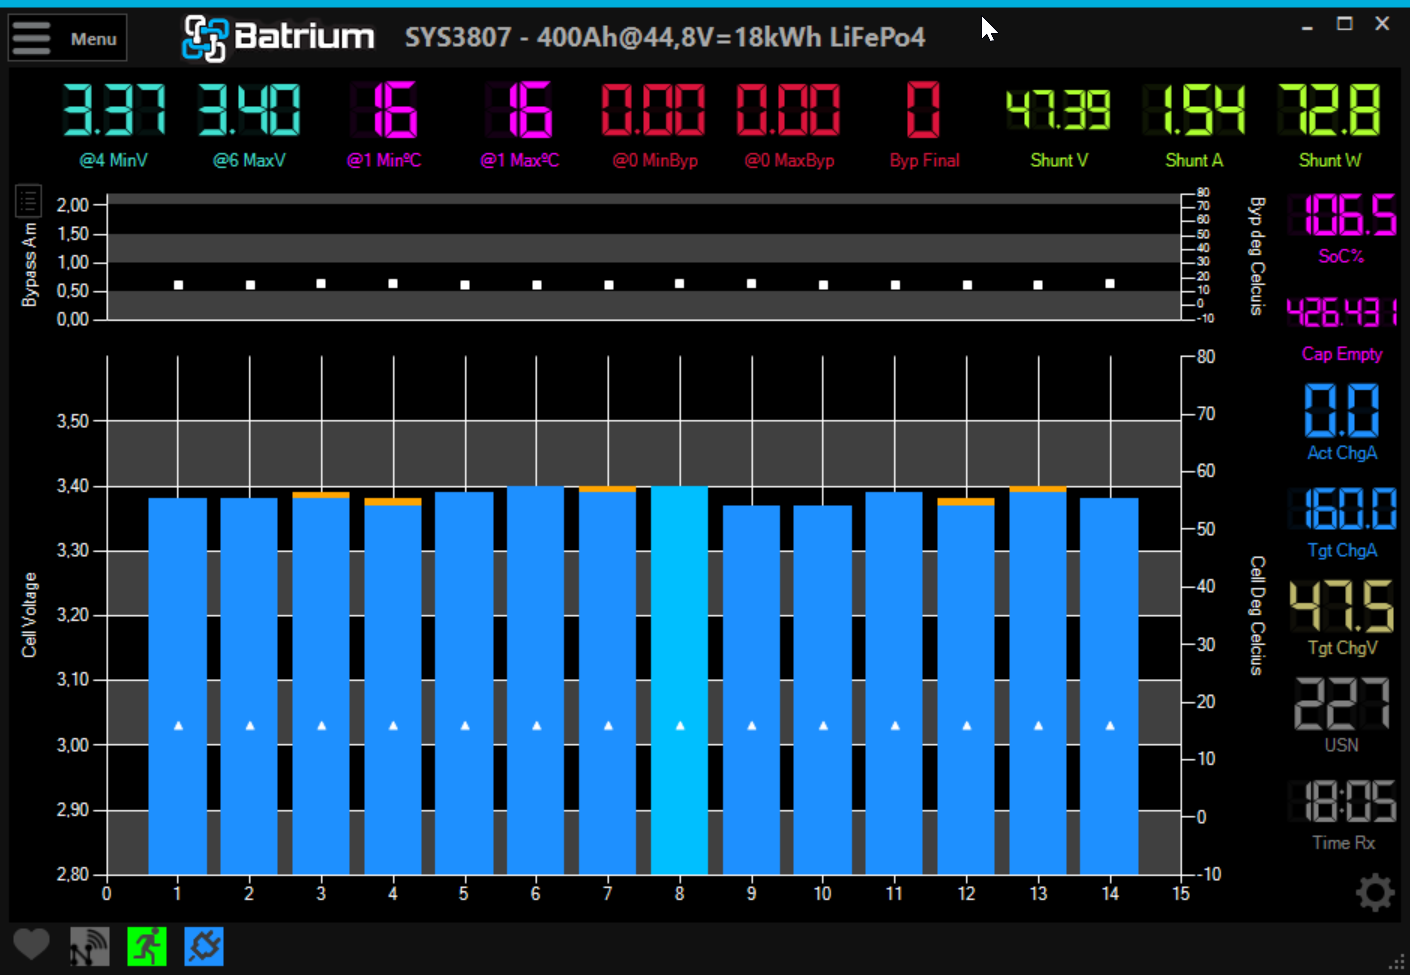
Task: Click the Act ChgA 0.0 display
Action: [1341, 421]
